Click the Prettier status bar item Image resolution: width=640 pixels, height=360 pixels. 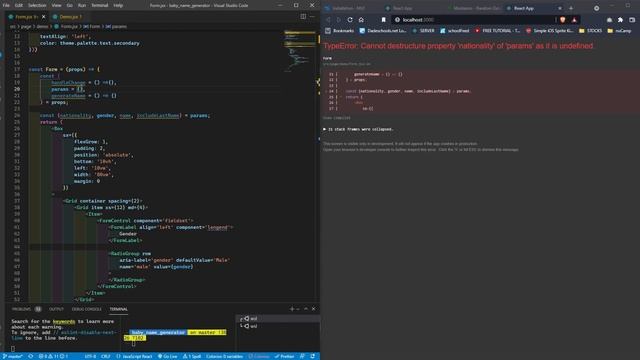tap(284, 356)
